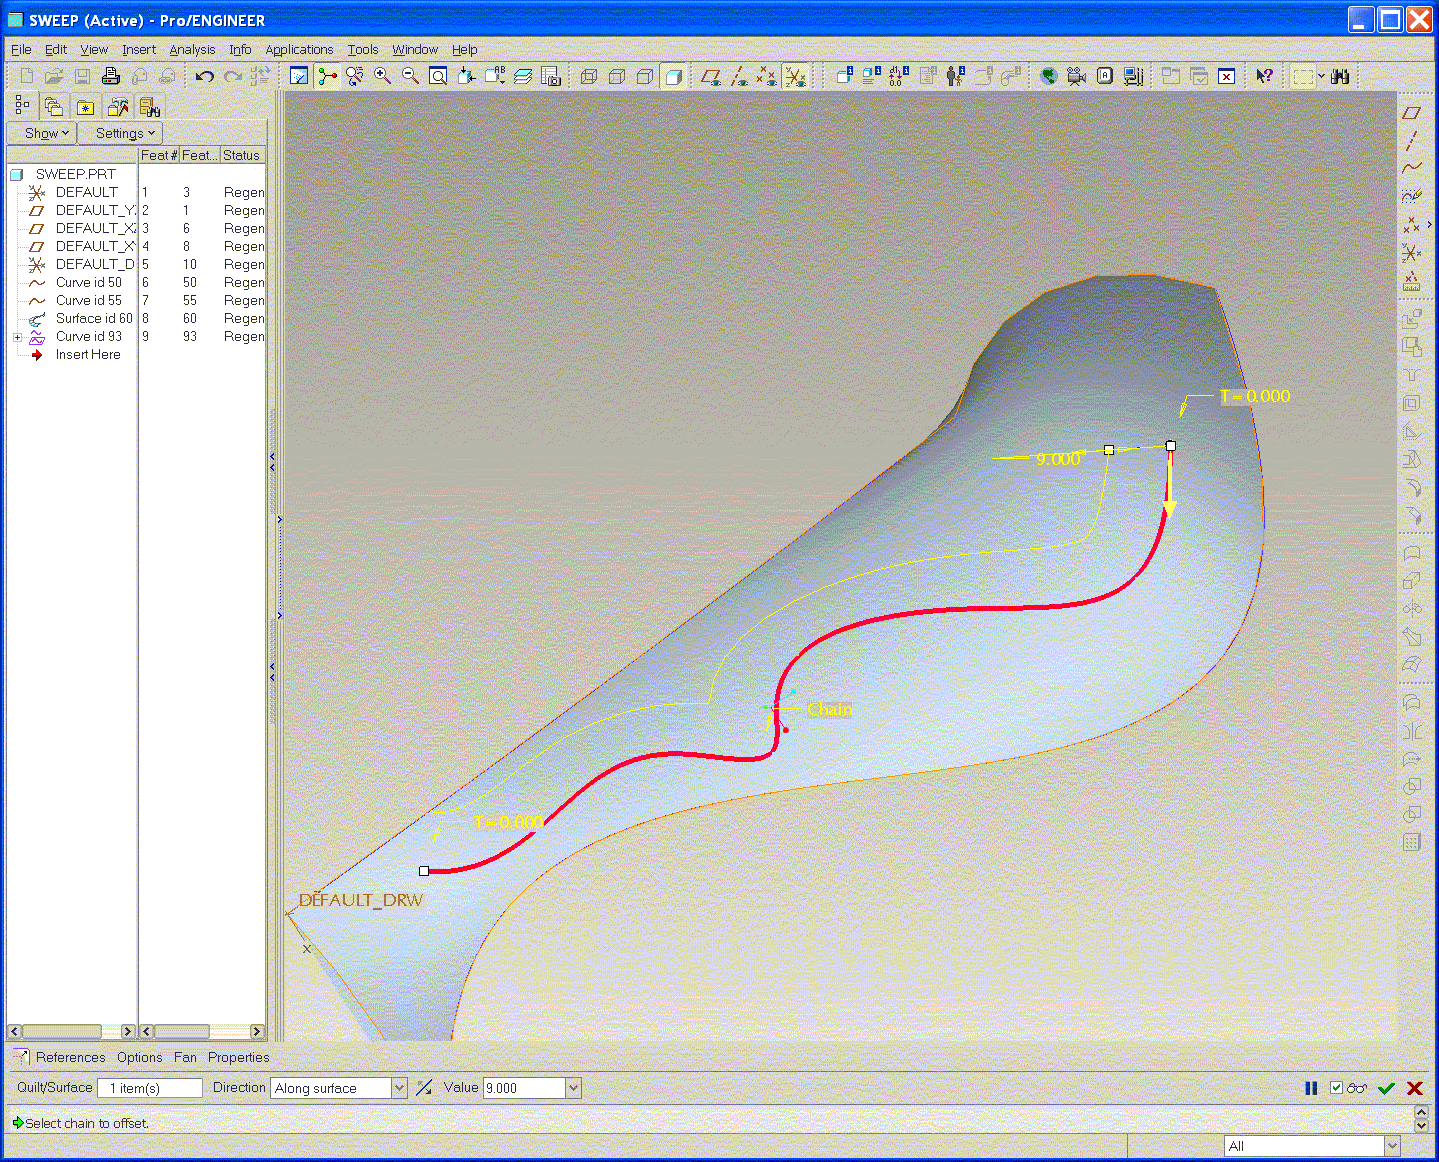Toggle the preview glasses checkbox
Image resolution: width=1439 pixels, height=1162 pixels.
pyautogui.click(x=1337, y=1088)
